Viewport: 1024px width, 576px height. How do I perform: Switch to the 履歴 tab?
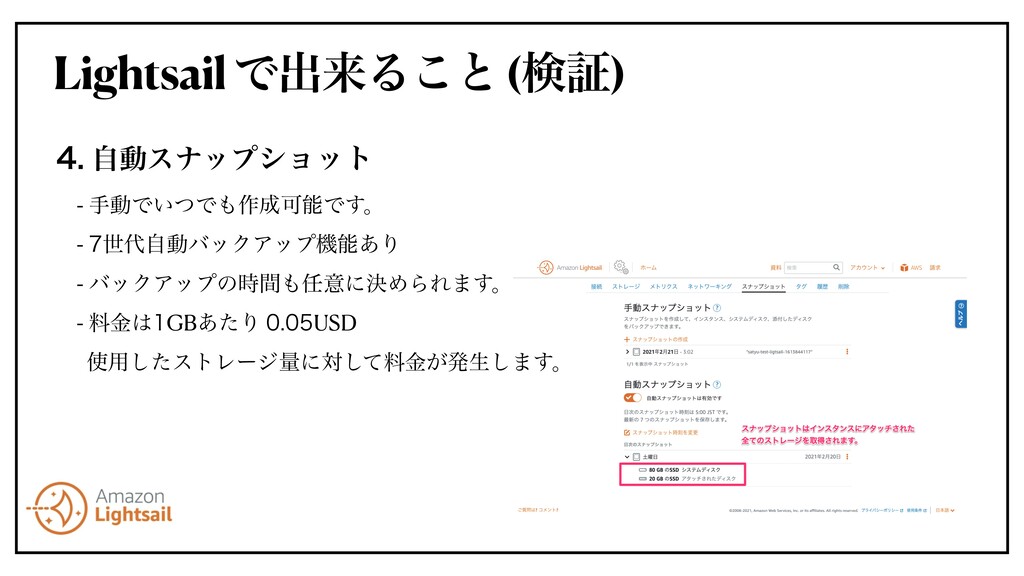(822, 287)
